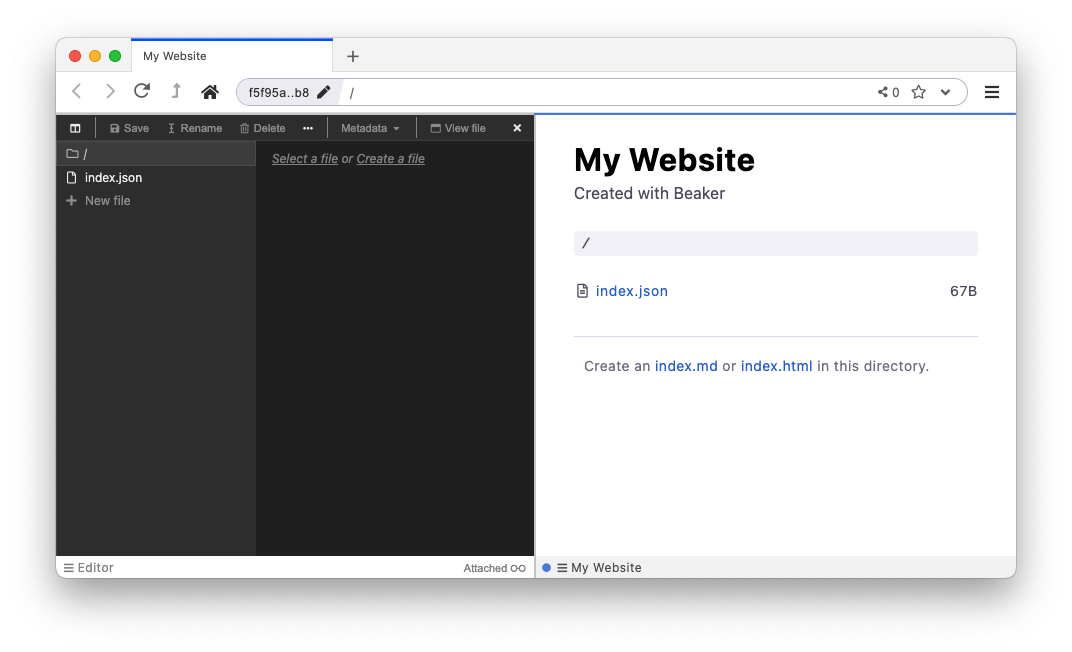
Task: Open the more options ellipsis menu
Action: click(x=307, y=128)
